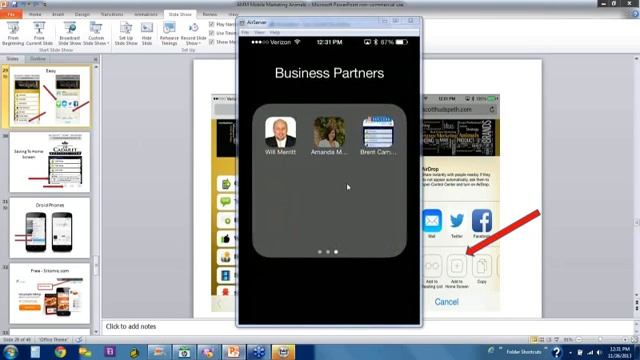Adjust the zoom slider handle
640x360 pixels.
[600, 340]
